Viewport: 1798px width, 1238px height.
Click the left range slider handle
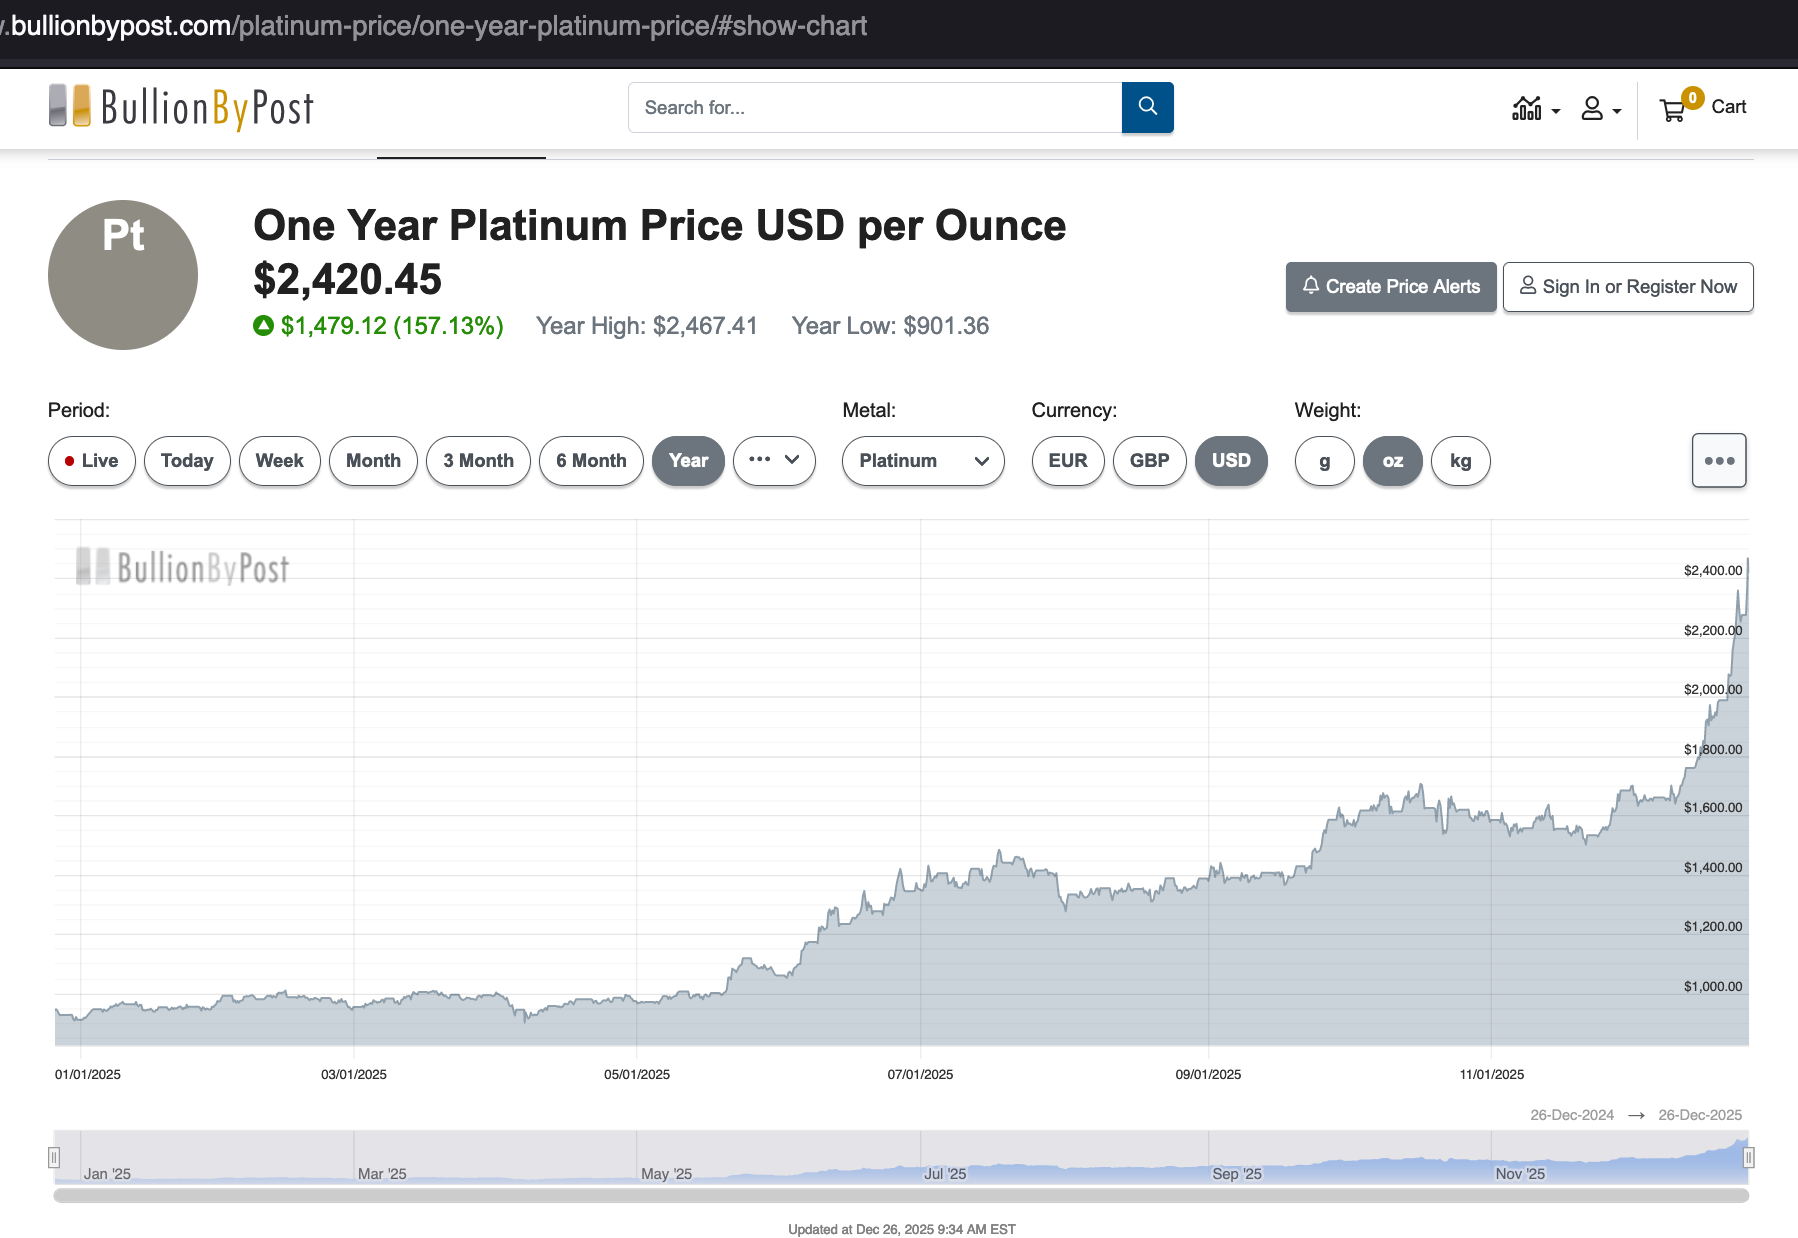54,1157
